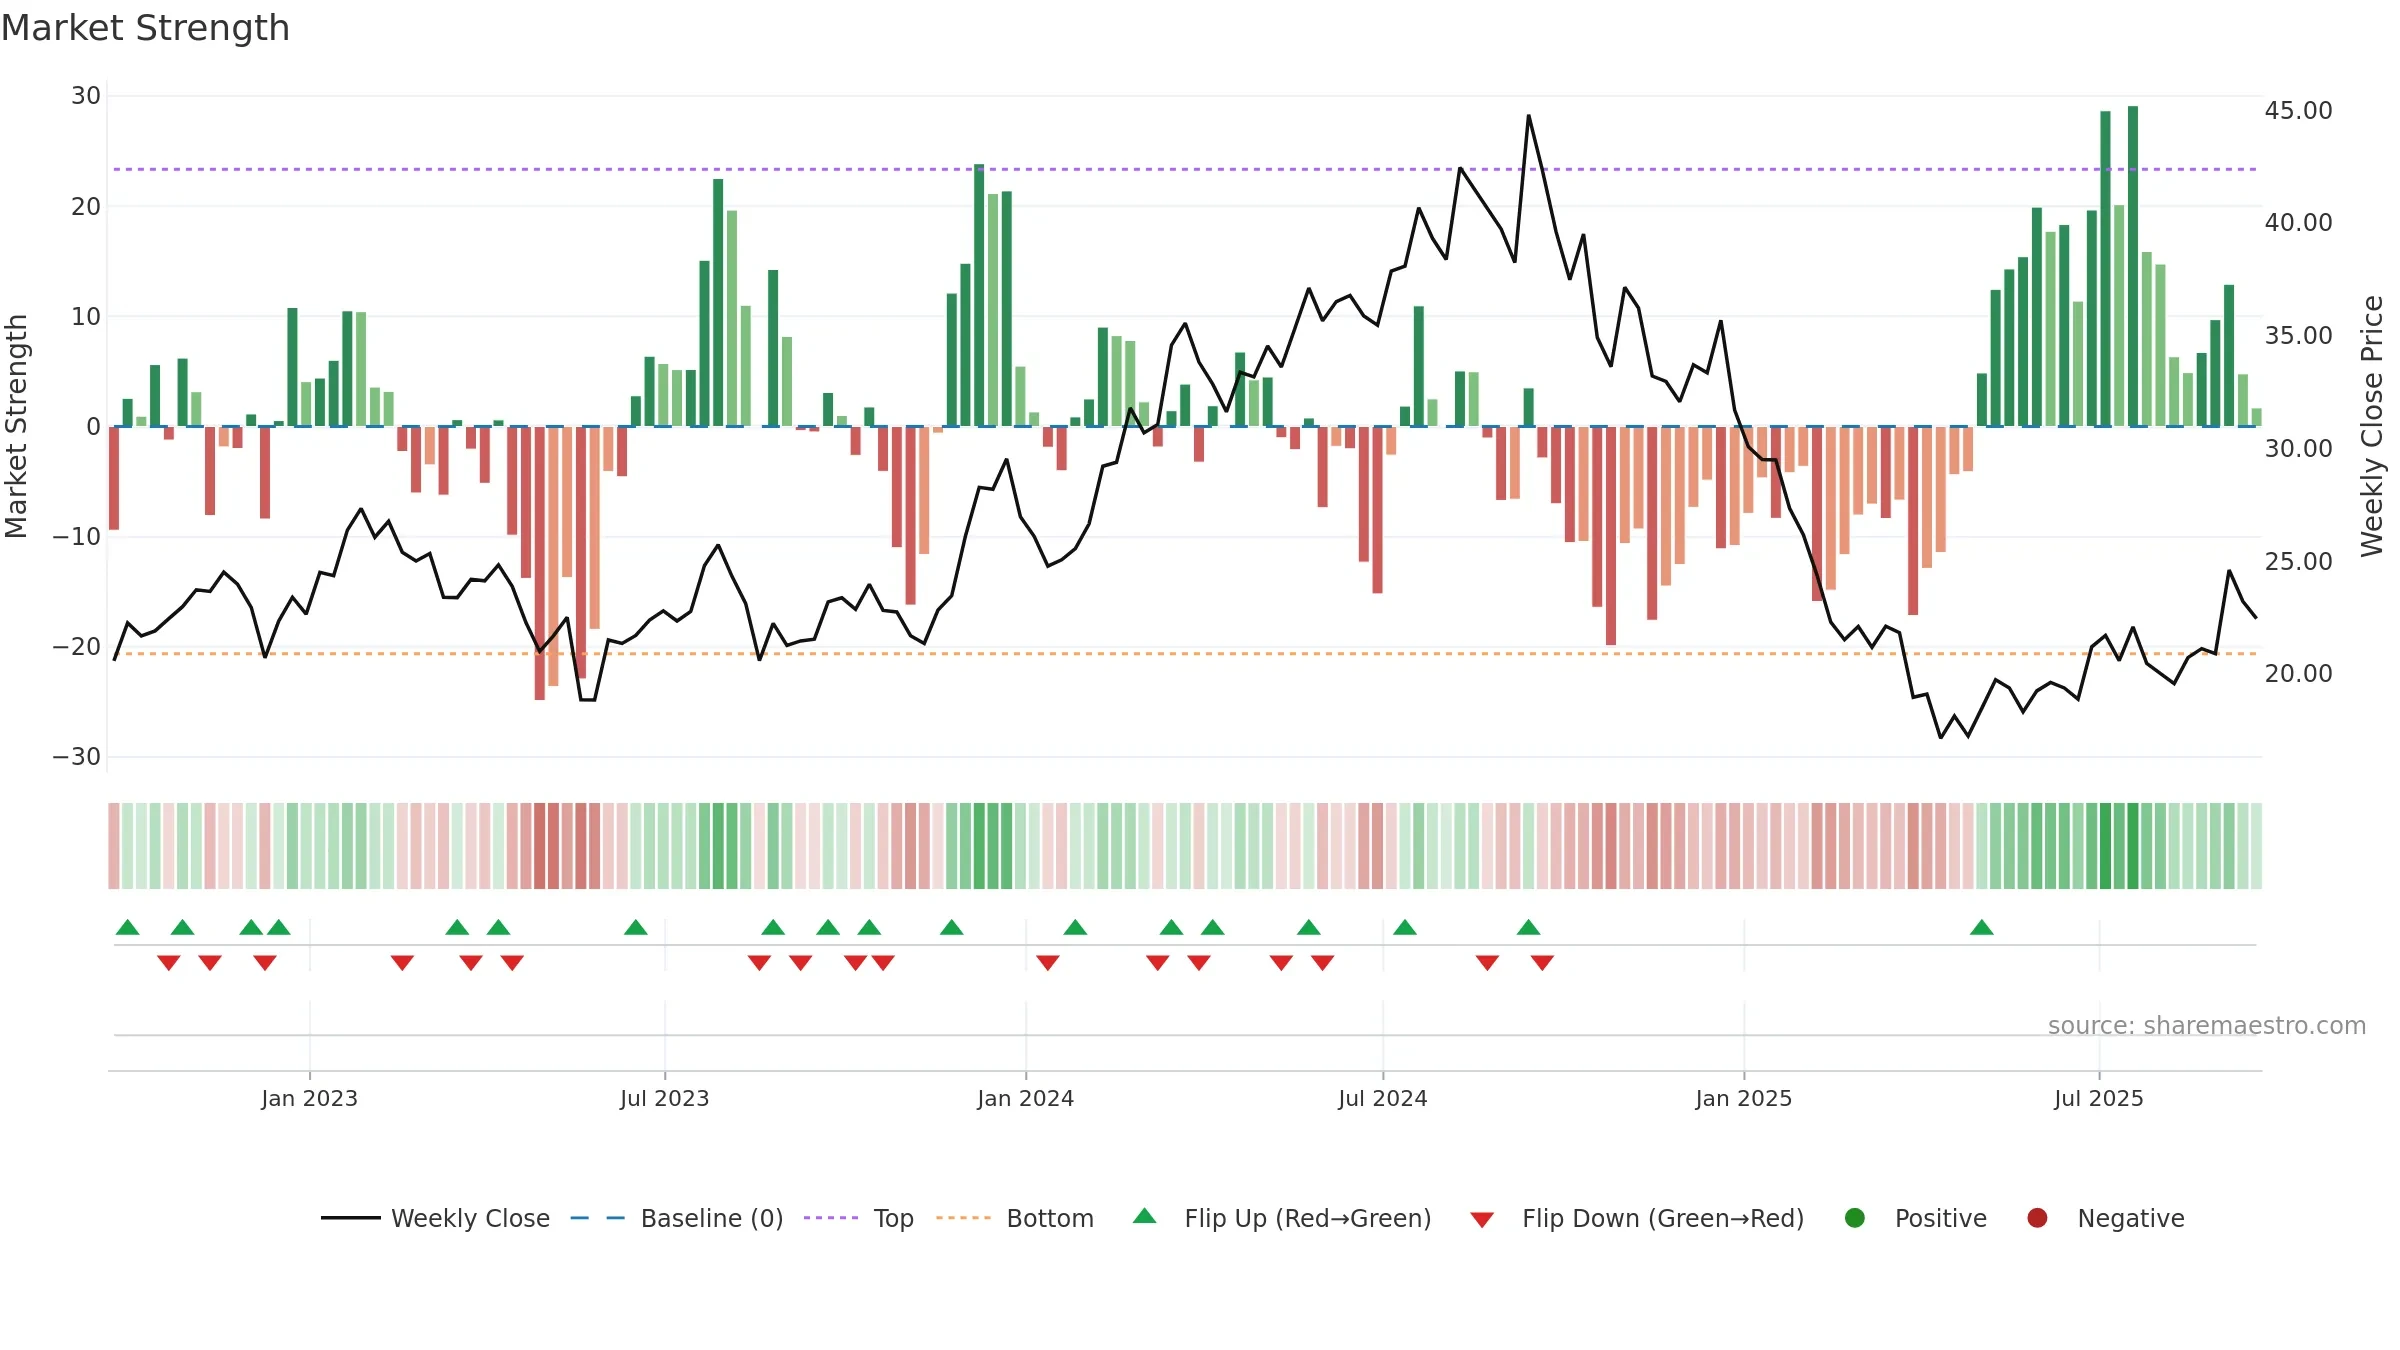Click the orange dotted Bottom line legend sample

pyautogui.click(x=963, y=1218)
